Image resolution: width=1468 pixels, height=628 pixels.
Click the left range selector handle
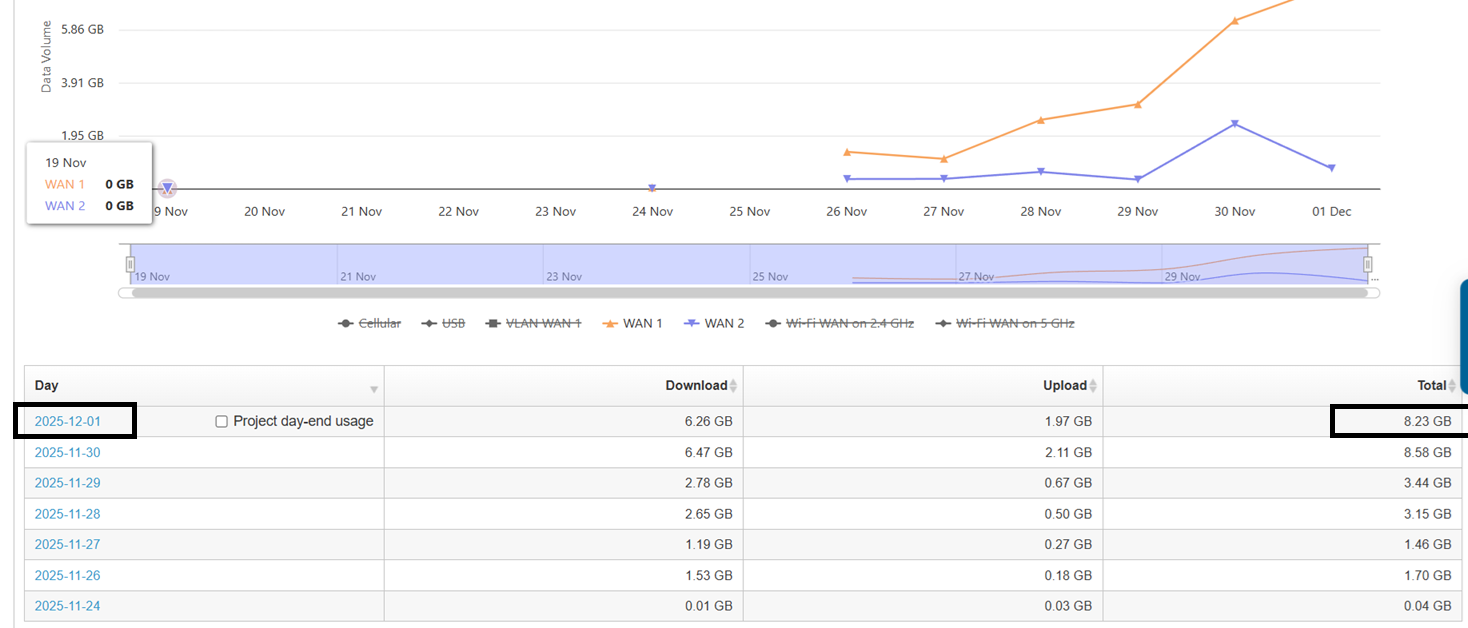[x=130, y=264]
